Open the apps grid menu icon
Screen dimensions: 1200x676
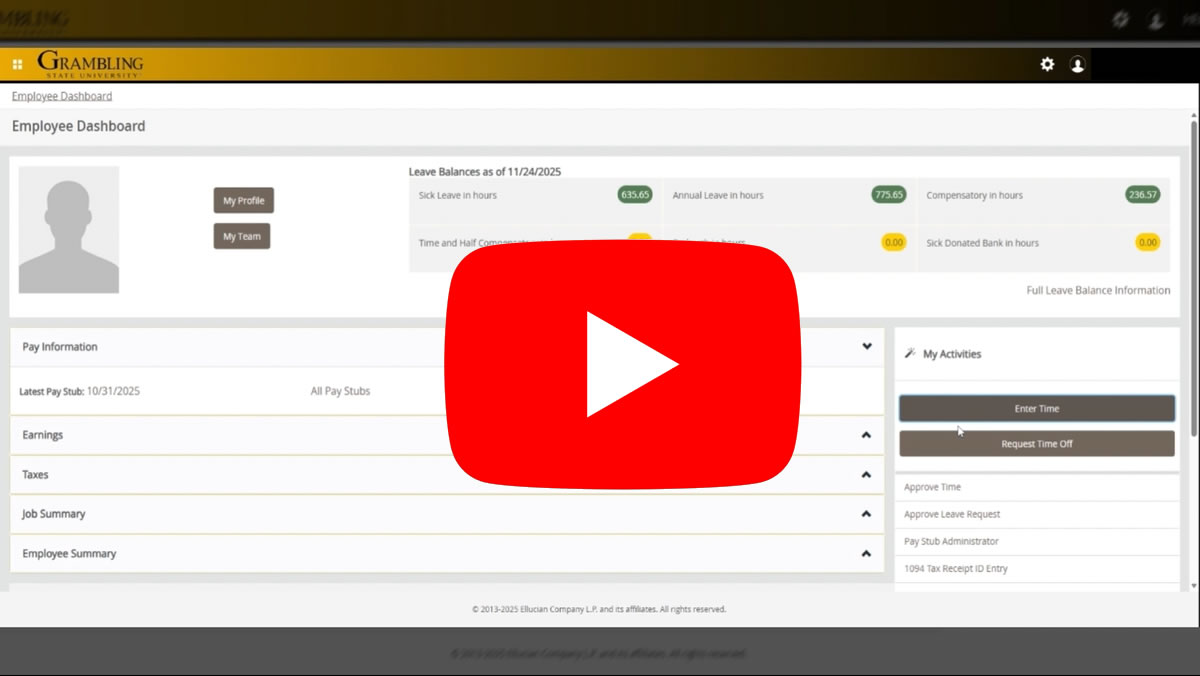click(x=17, y=64)
